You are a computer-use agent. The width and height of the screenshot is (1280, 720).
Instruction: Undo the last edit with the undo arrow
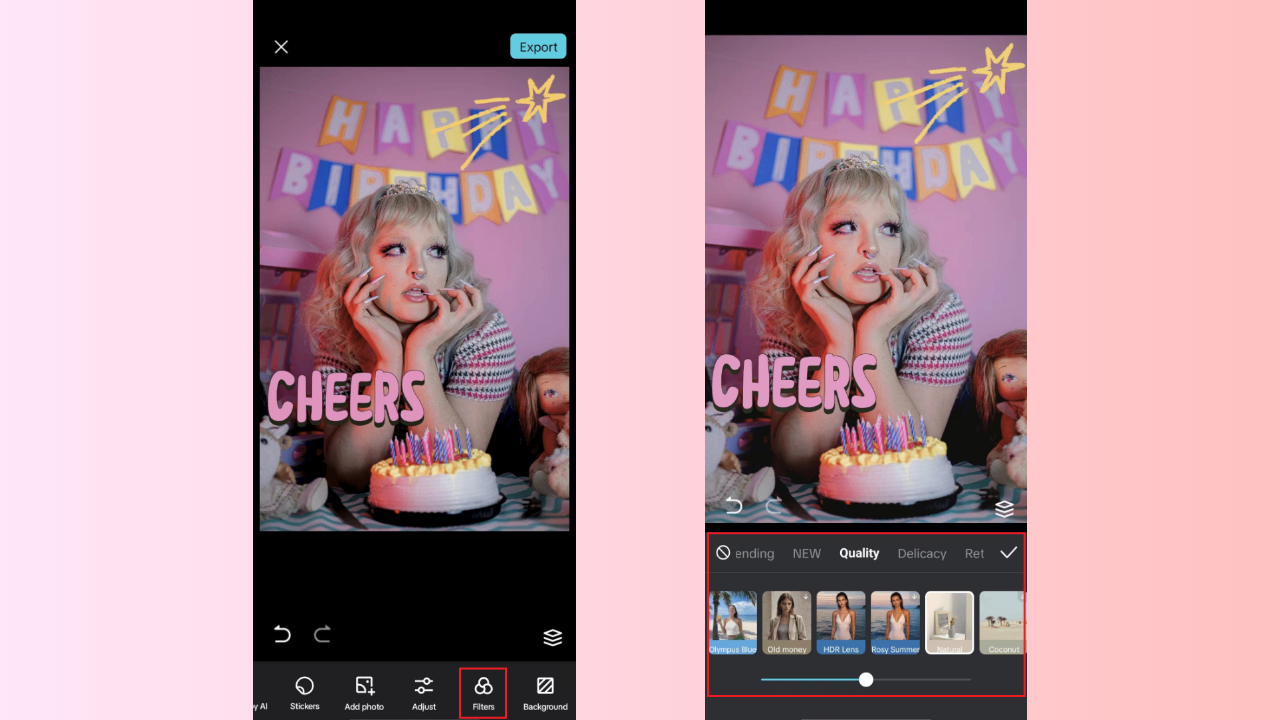[282, 634]
